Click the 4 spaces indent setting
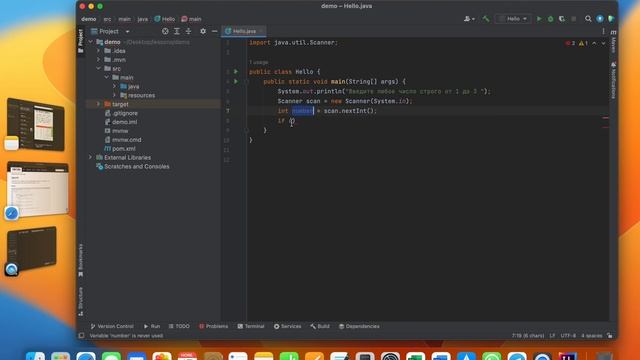This screenshot has width=640, height=360. [591, 336]
